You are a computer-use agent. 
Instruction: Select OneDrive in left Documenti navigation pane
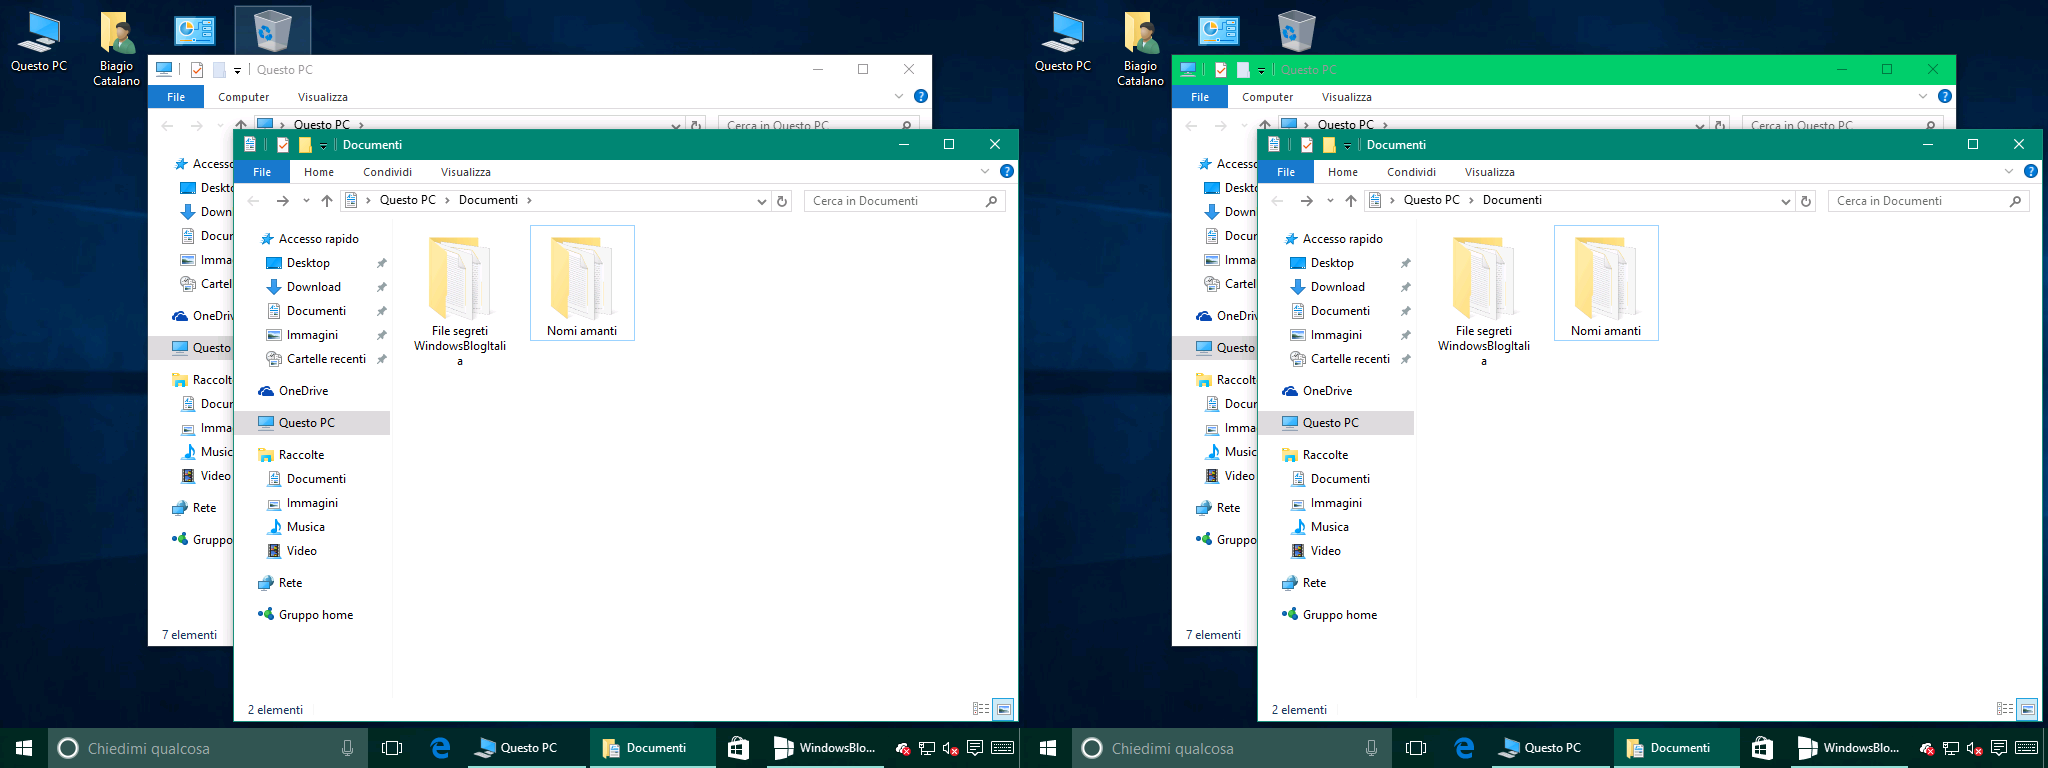click(303, 391)
